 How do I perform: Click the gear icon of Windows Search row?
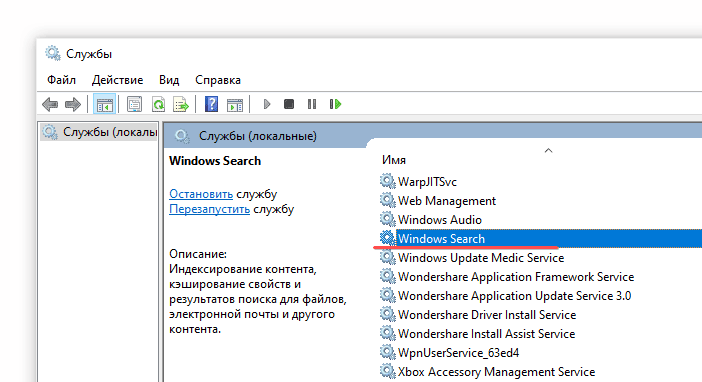388,238
